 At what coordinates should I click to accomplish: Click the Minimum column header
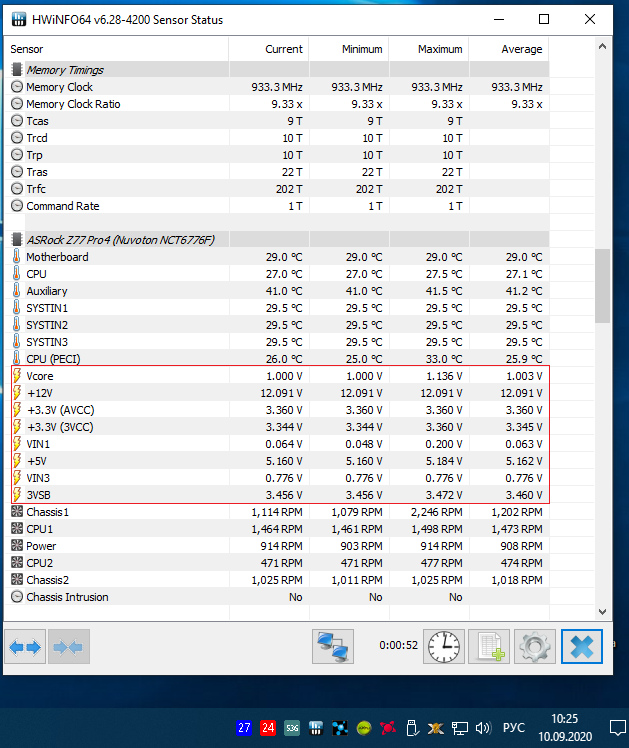coord(349,49)
